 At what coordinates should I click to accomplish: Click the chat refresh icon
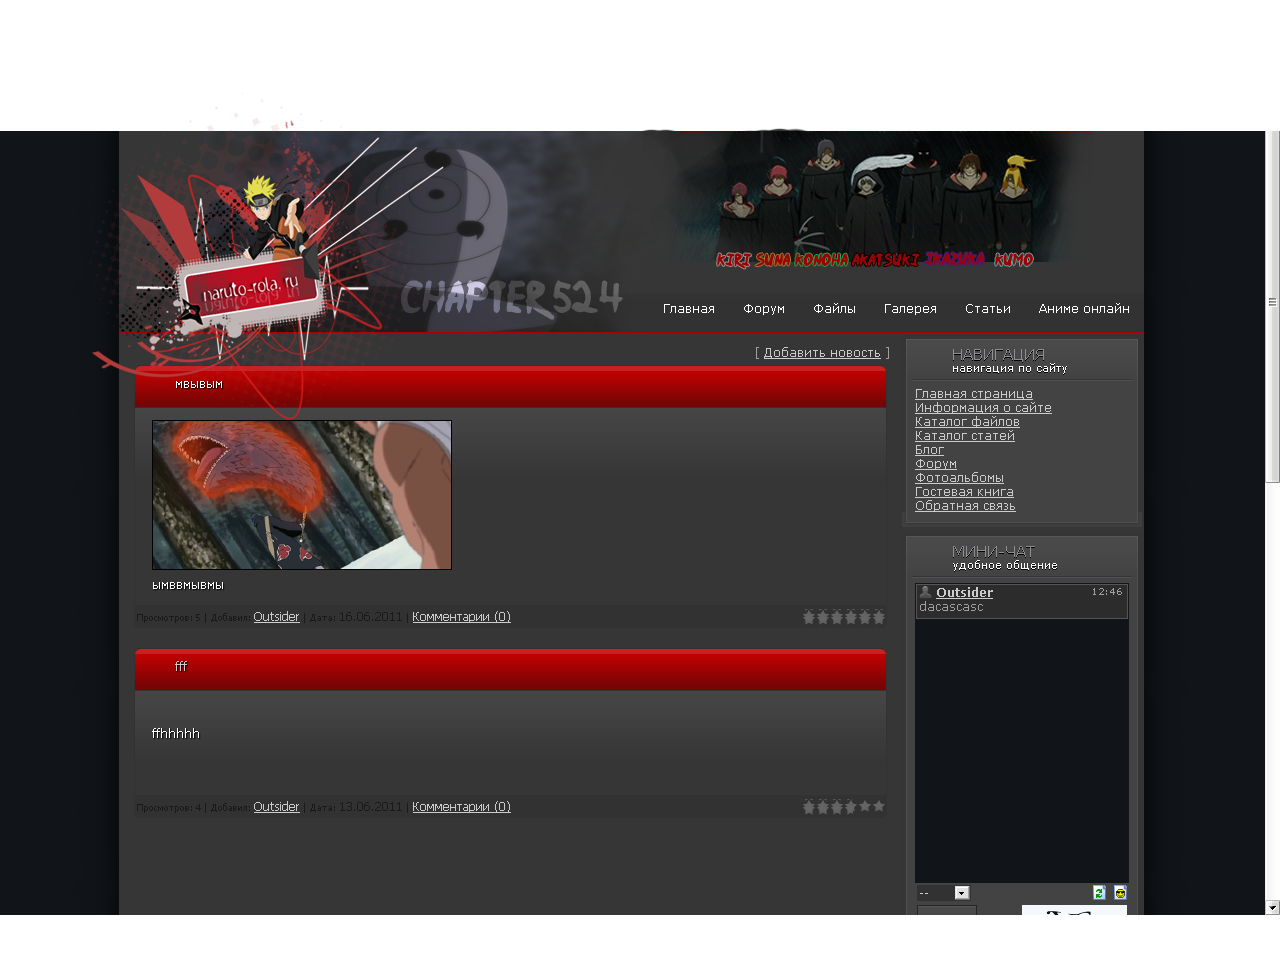coord(1099,892)
